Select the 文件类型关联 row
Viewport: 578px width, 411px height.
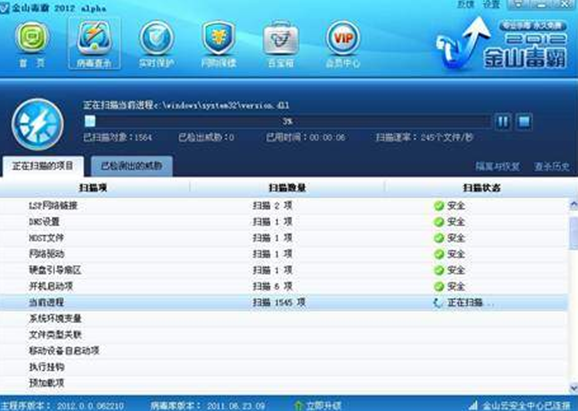point(284,335)
